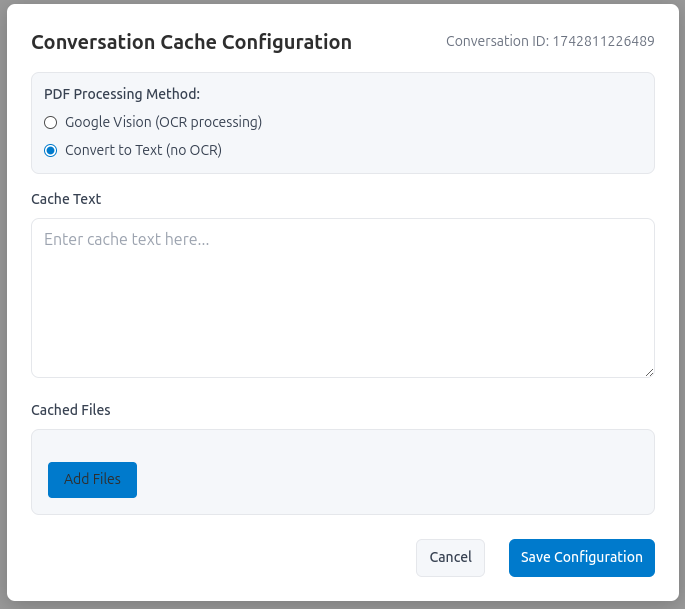Click the textarea resize handle corner

pyautogui.click(x=649, y=371)
